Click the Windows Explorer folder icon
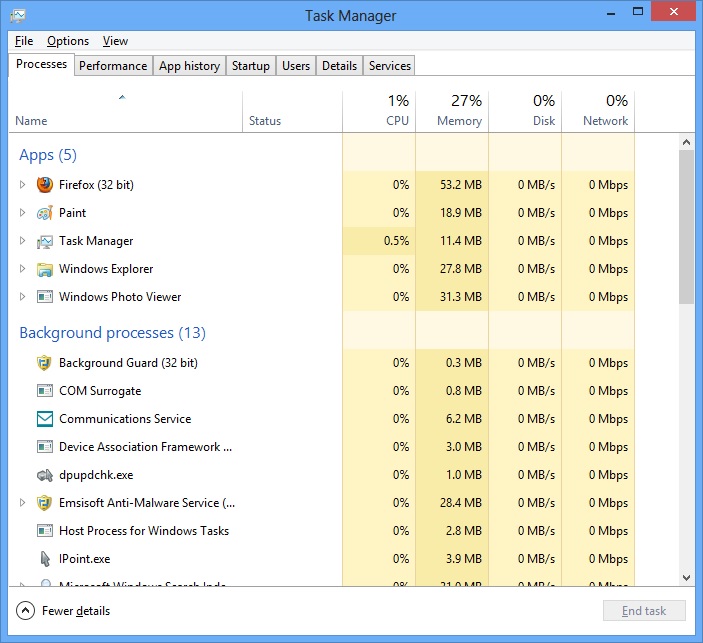The height and width of the screenshot is (643, 703). (44, 269)
